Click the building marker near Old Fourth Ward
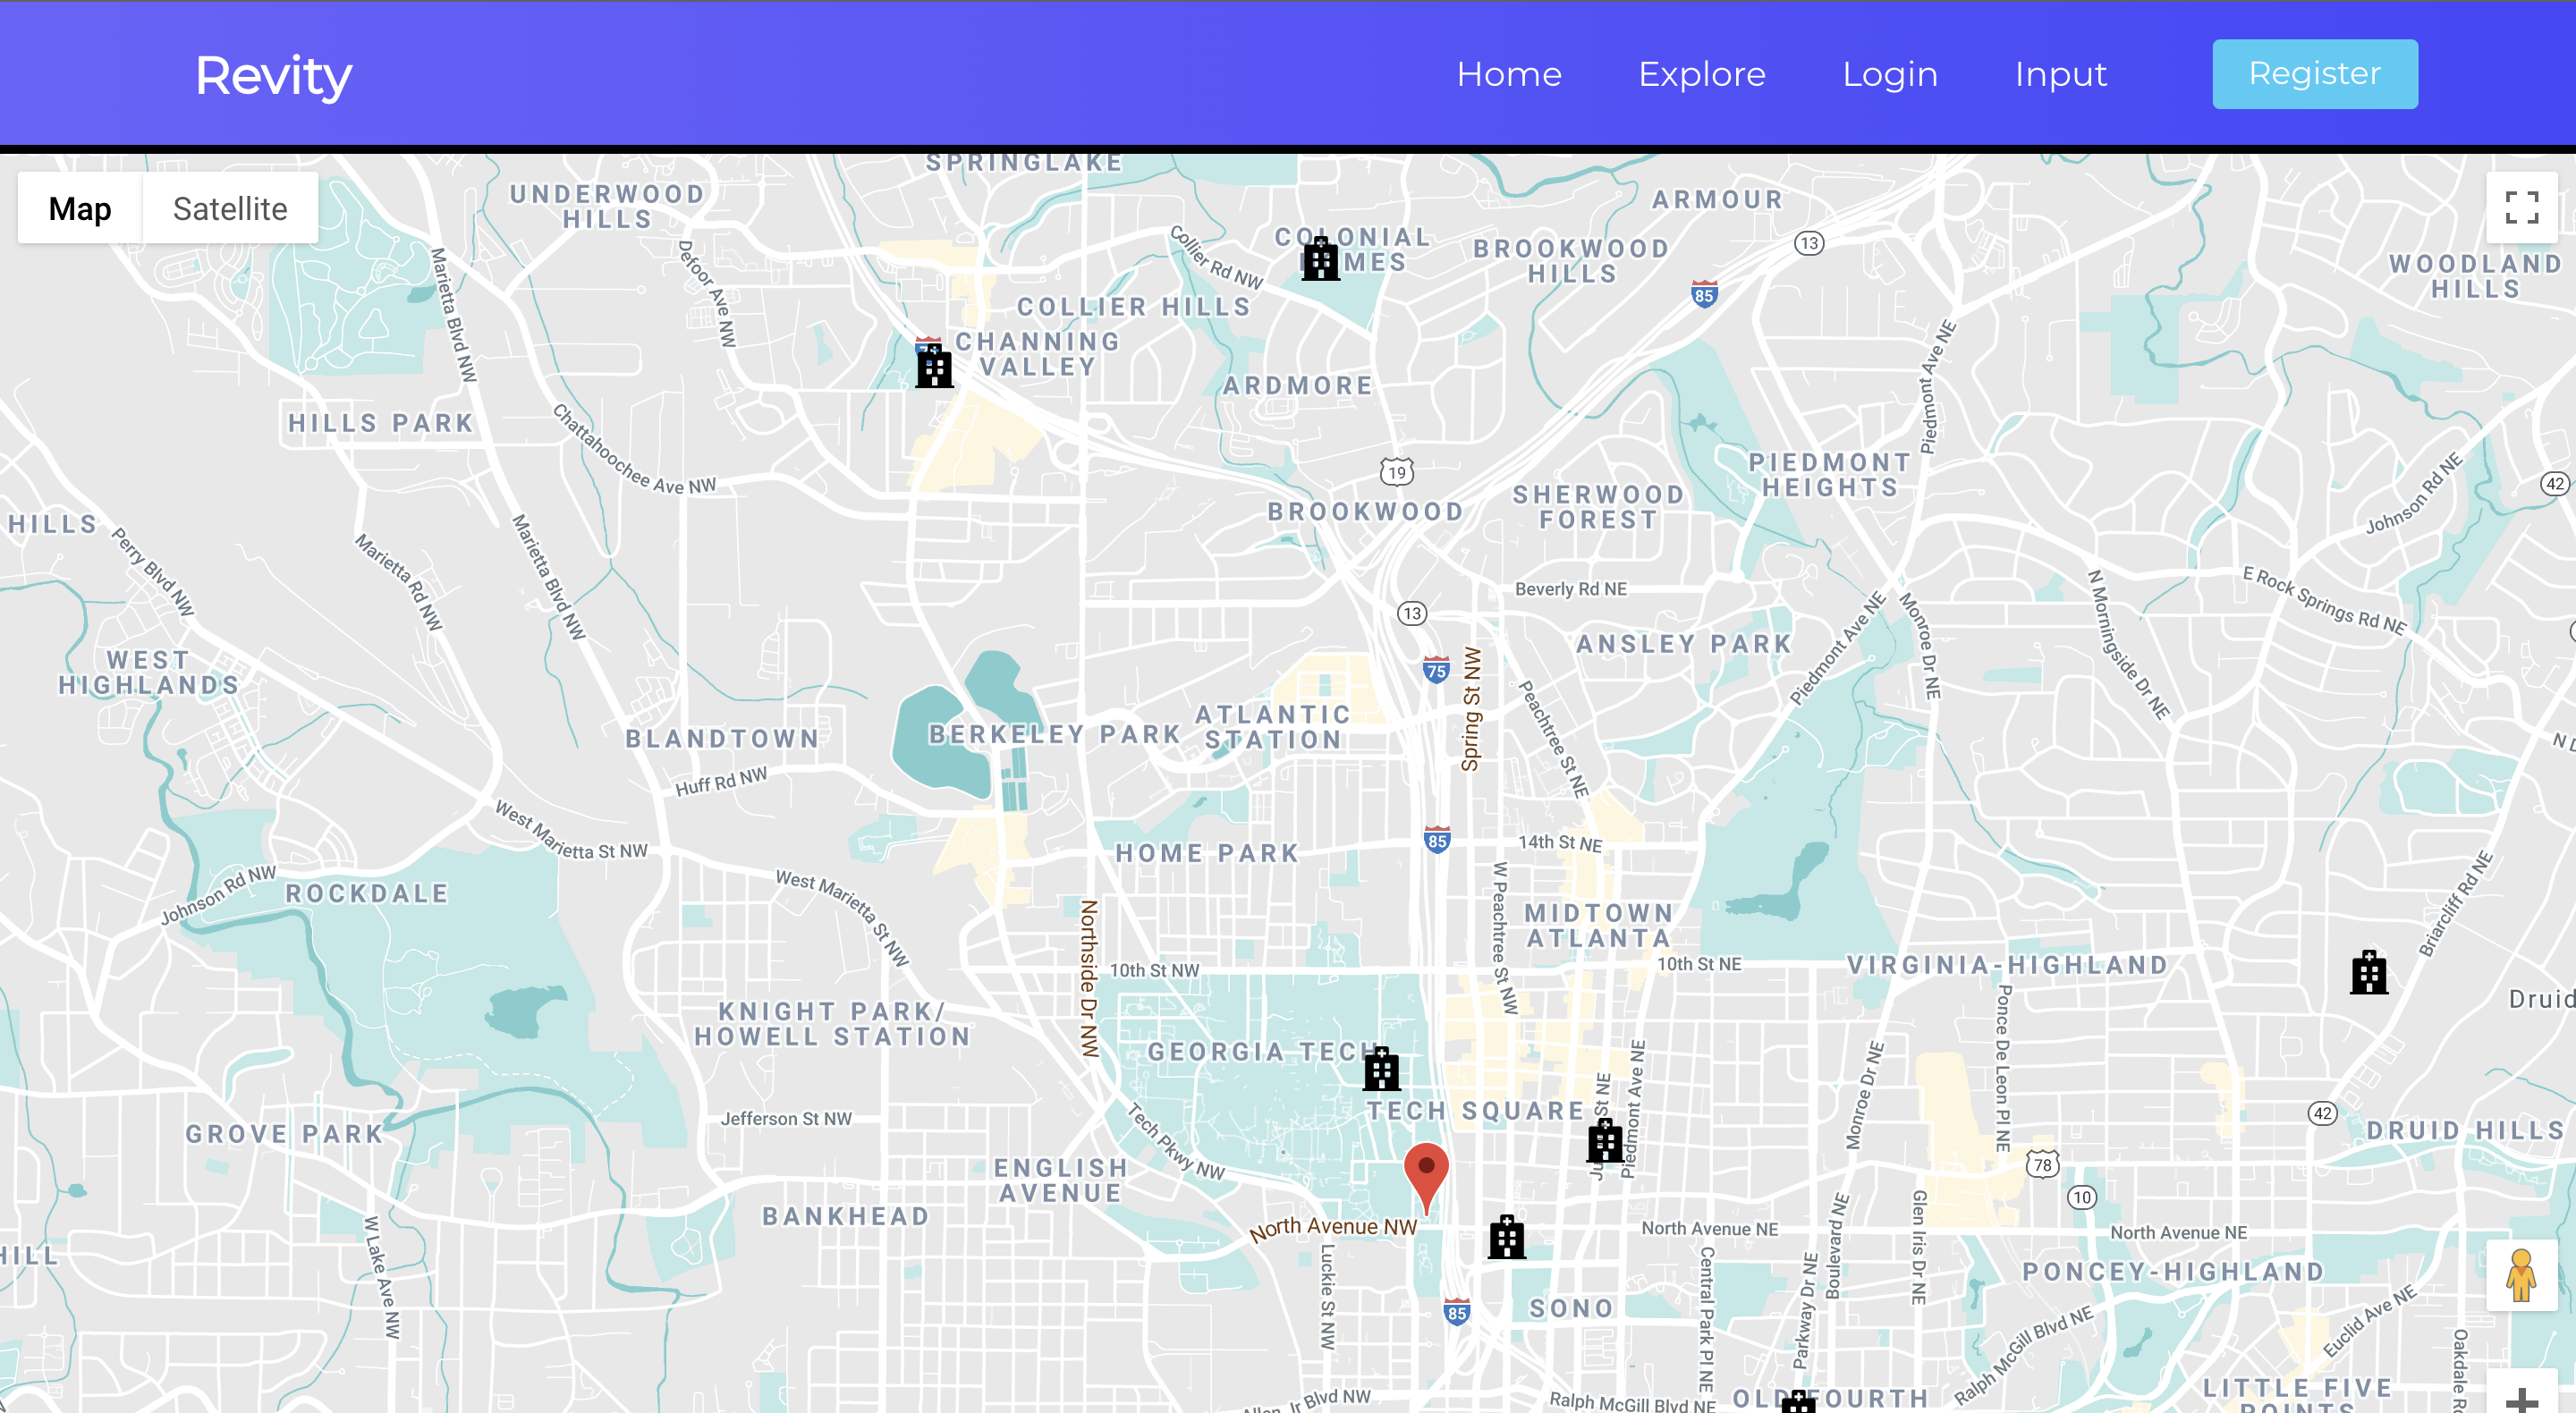The width and height of the screenshot is (2576, 1413). 1798,1402
